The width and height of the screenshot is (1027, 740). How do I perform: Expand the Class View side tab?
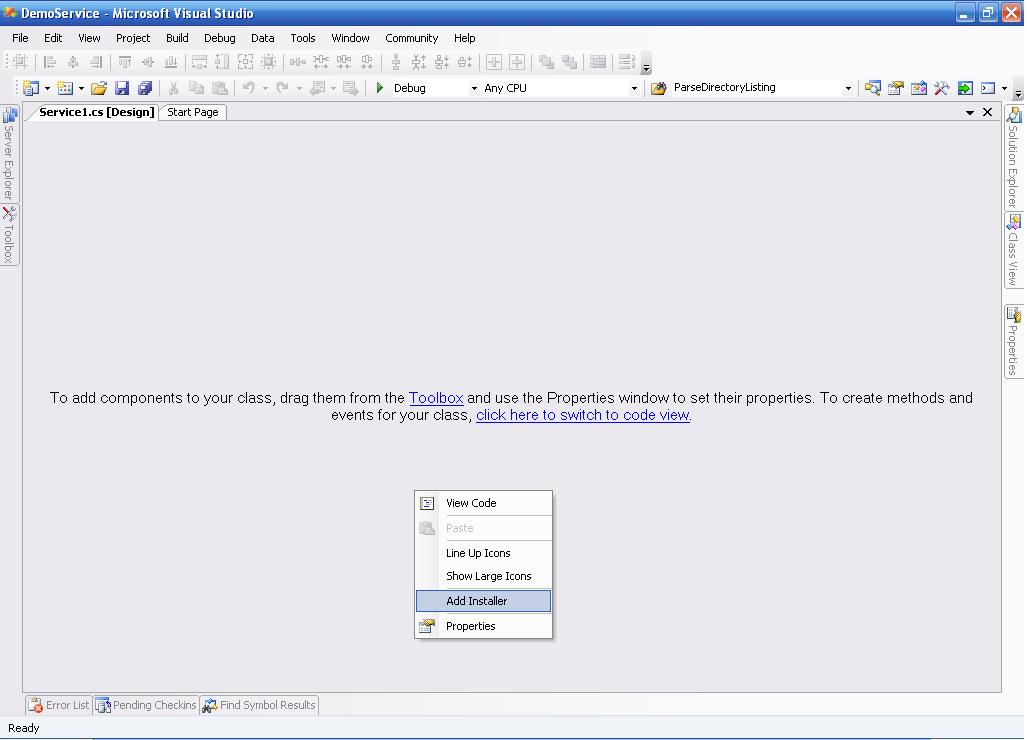pyautogui.click(x=1013, y=251)
